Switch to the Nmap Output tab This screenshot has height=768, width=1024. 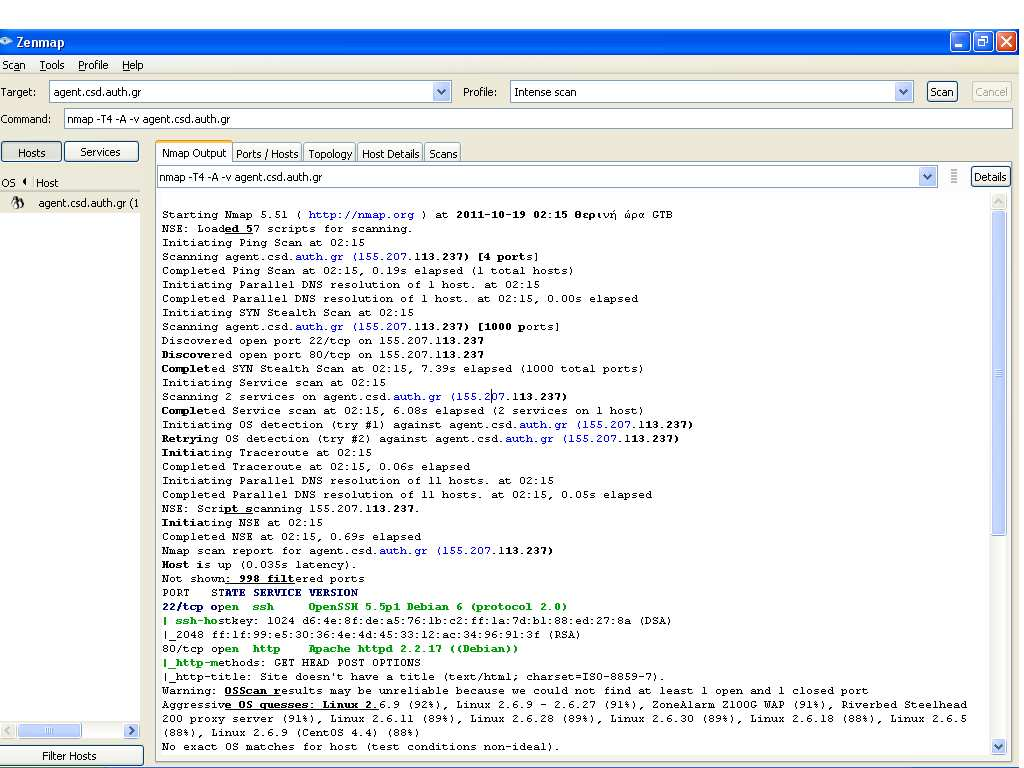pos(193,153)
